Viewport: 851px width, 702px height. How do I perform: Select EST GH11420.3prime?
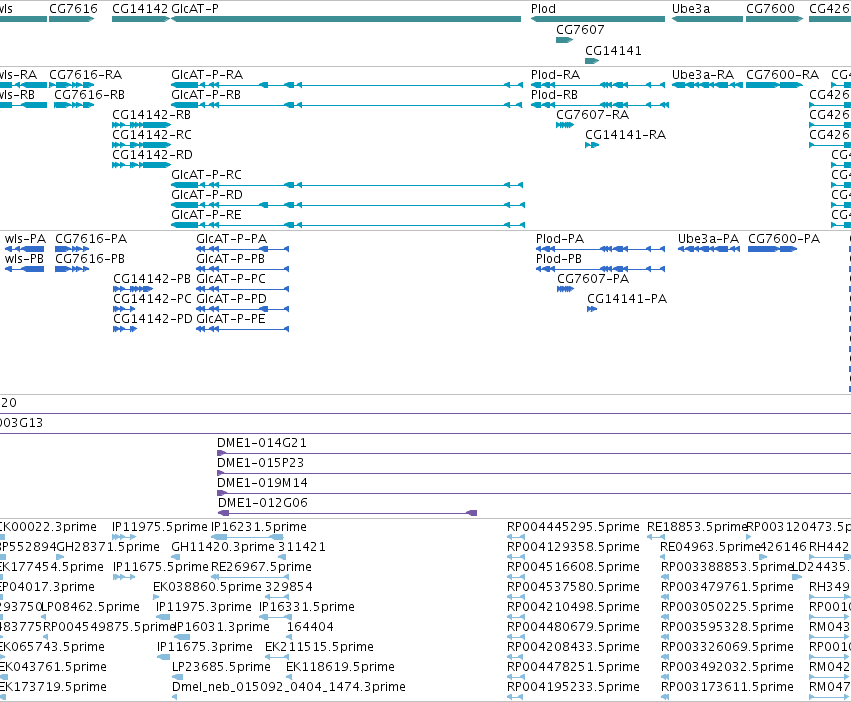pos(223,547)
